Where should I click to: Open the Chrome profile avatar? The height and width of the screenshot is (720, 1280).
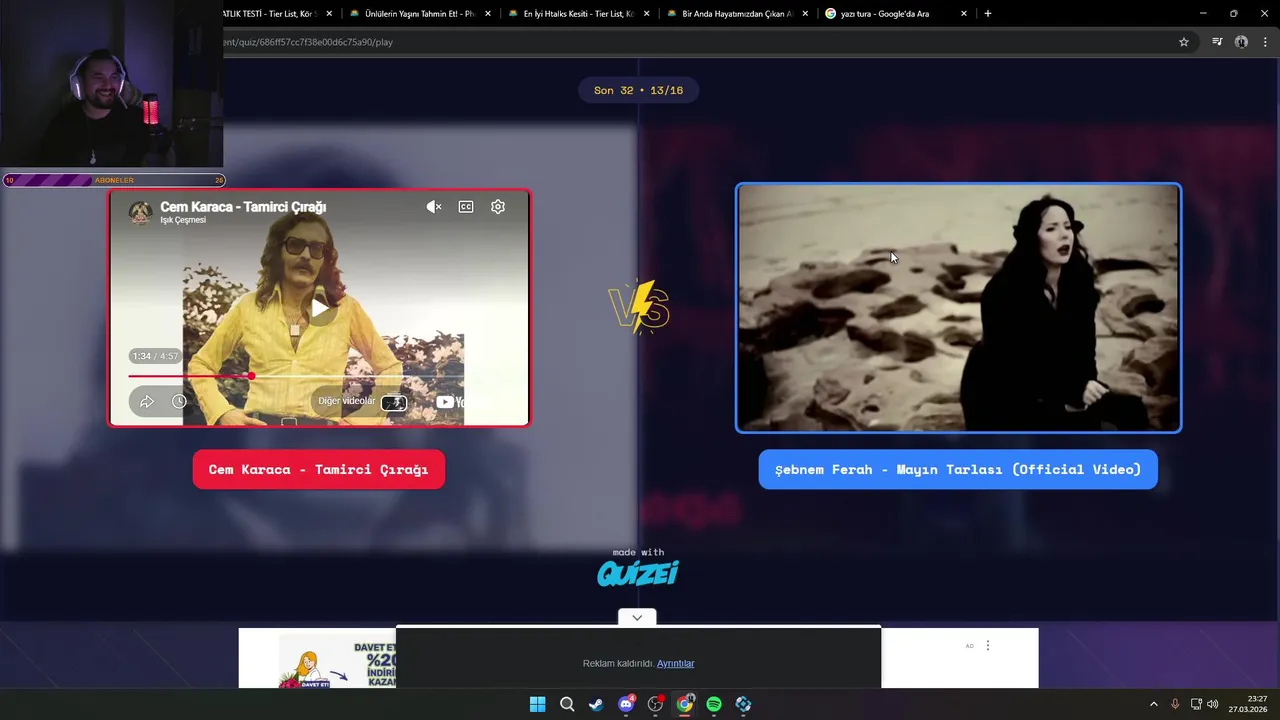point(1241,42)
